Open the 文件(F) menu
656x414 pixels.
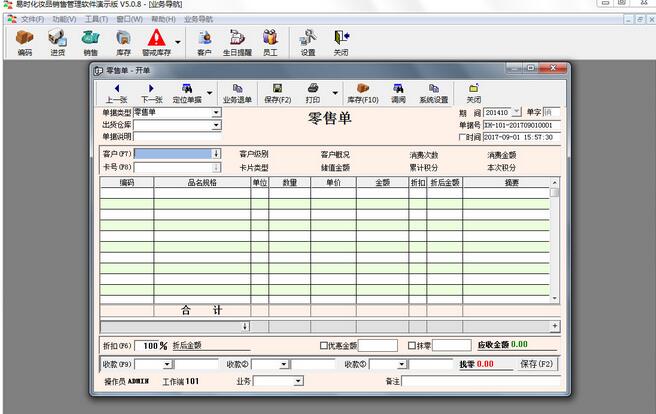pyautogui.click(x=32, y=19)
